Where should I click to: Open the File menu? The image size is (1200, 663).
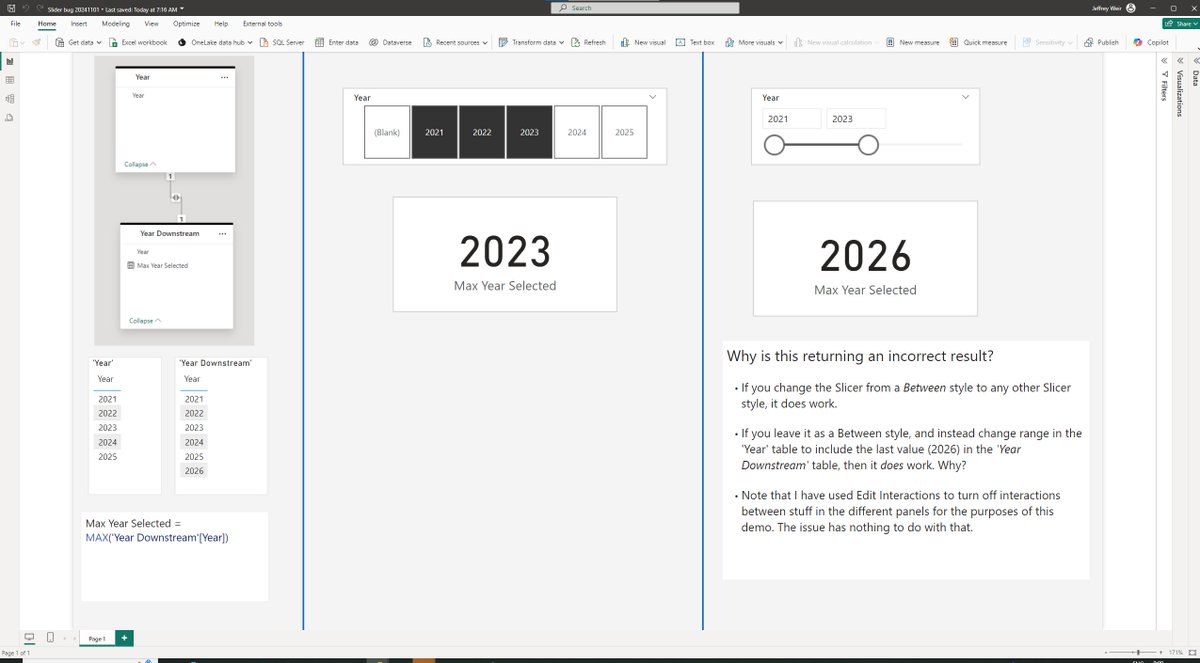(x=15, y=23)
